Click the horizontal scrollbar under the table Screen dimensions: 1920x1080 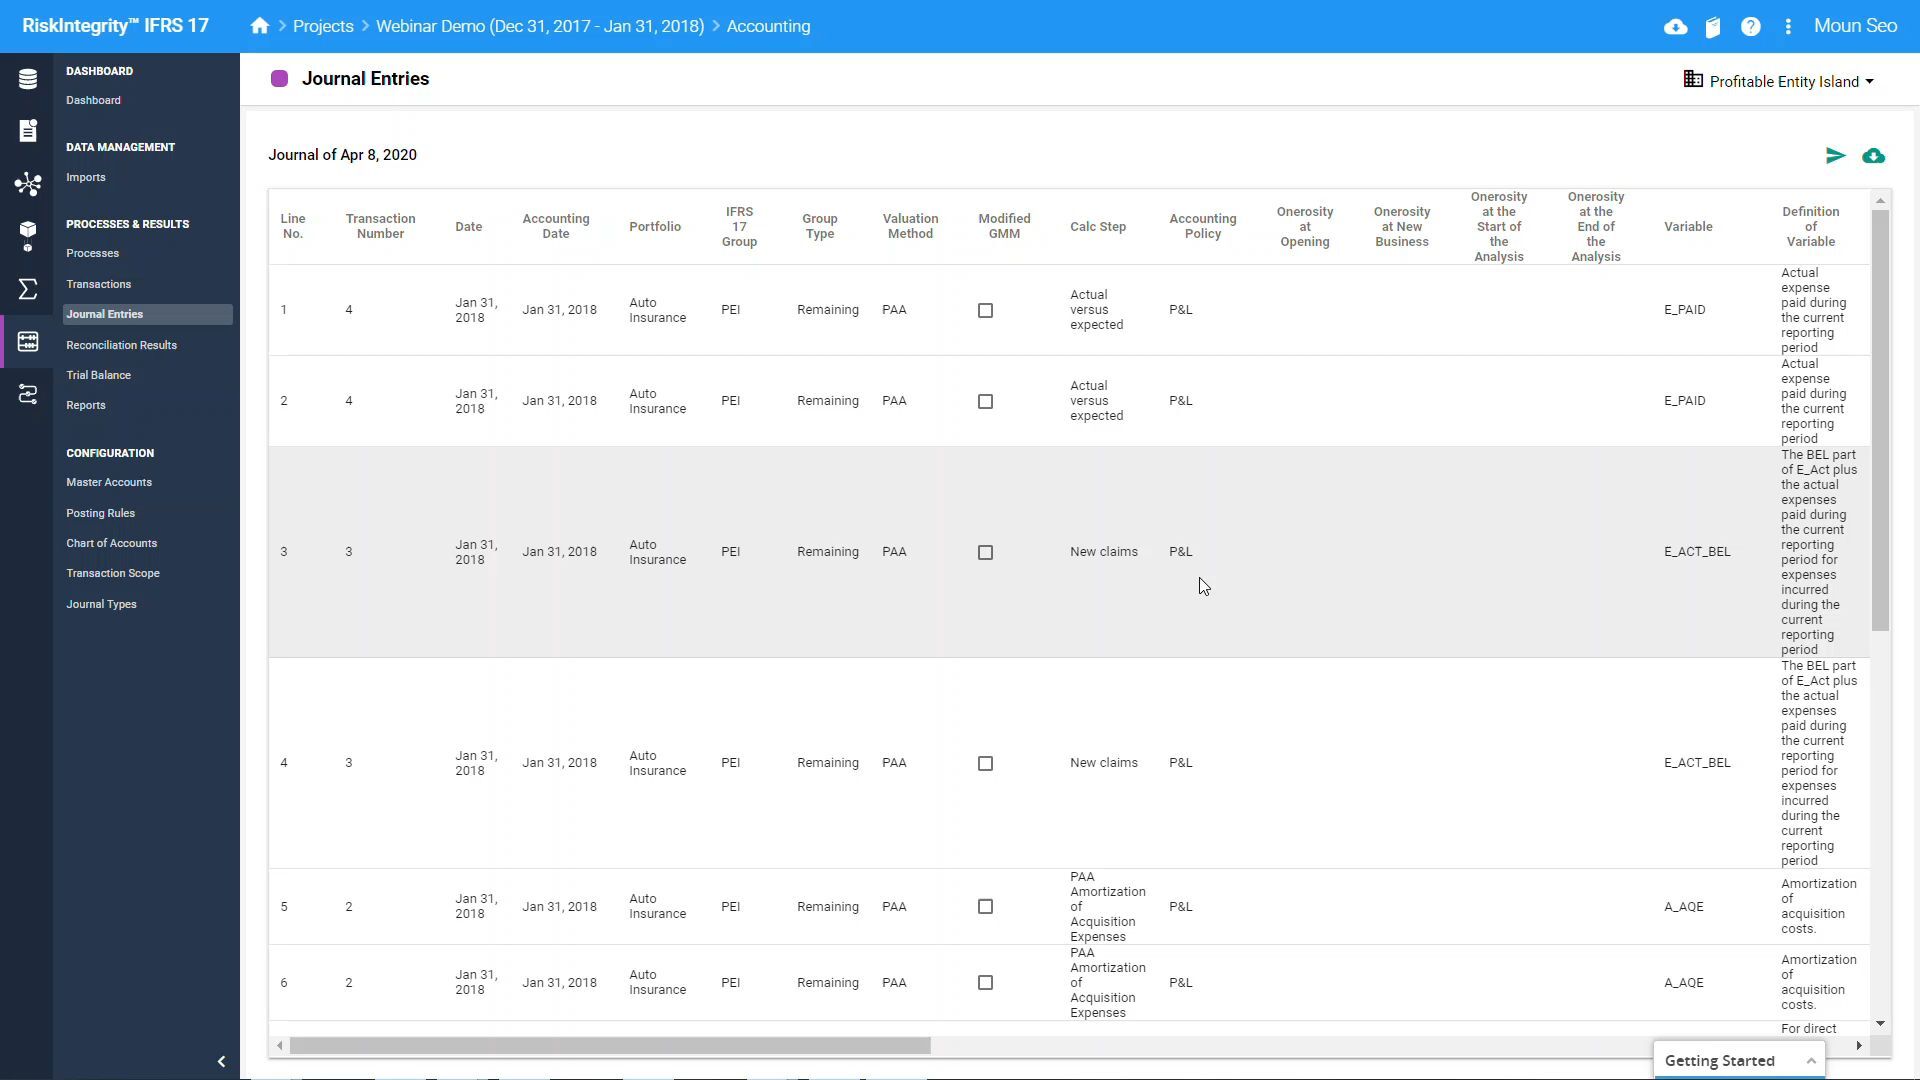tap(610, 1045)
